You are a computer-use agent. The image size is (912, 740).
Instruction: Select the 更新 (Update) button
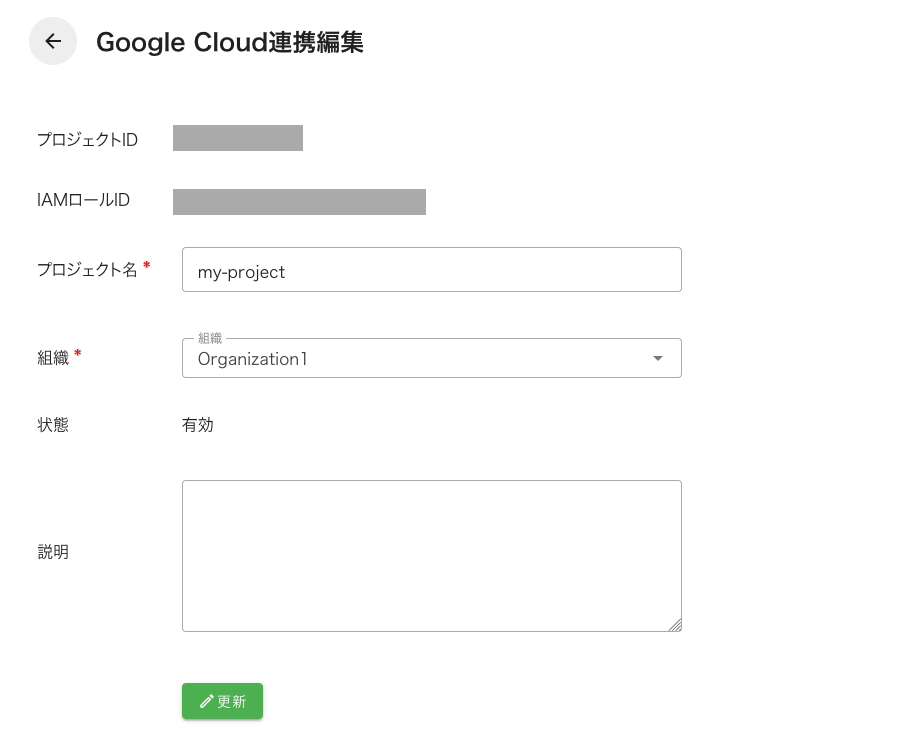(x=222, y=701)
